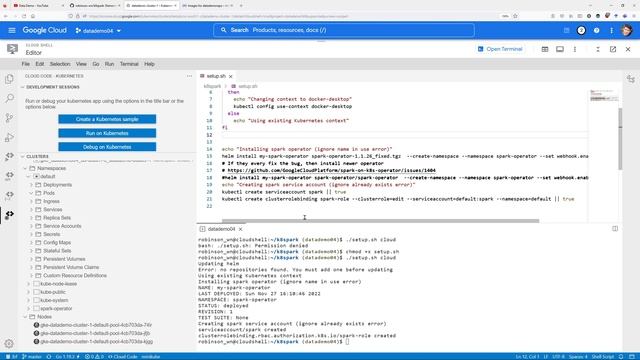Expand the Persistent Volumes tree node
Image resolution: width=640 pixels, height=360 pixels.
pos(31,259)
